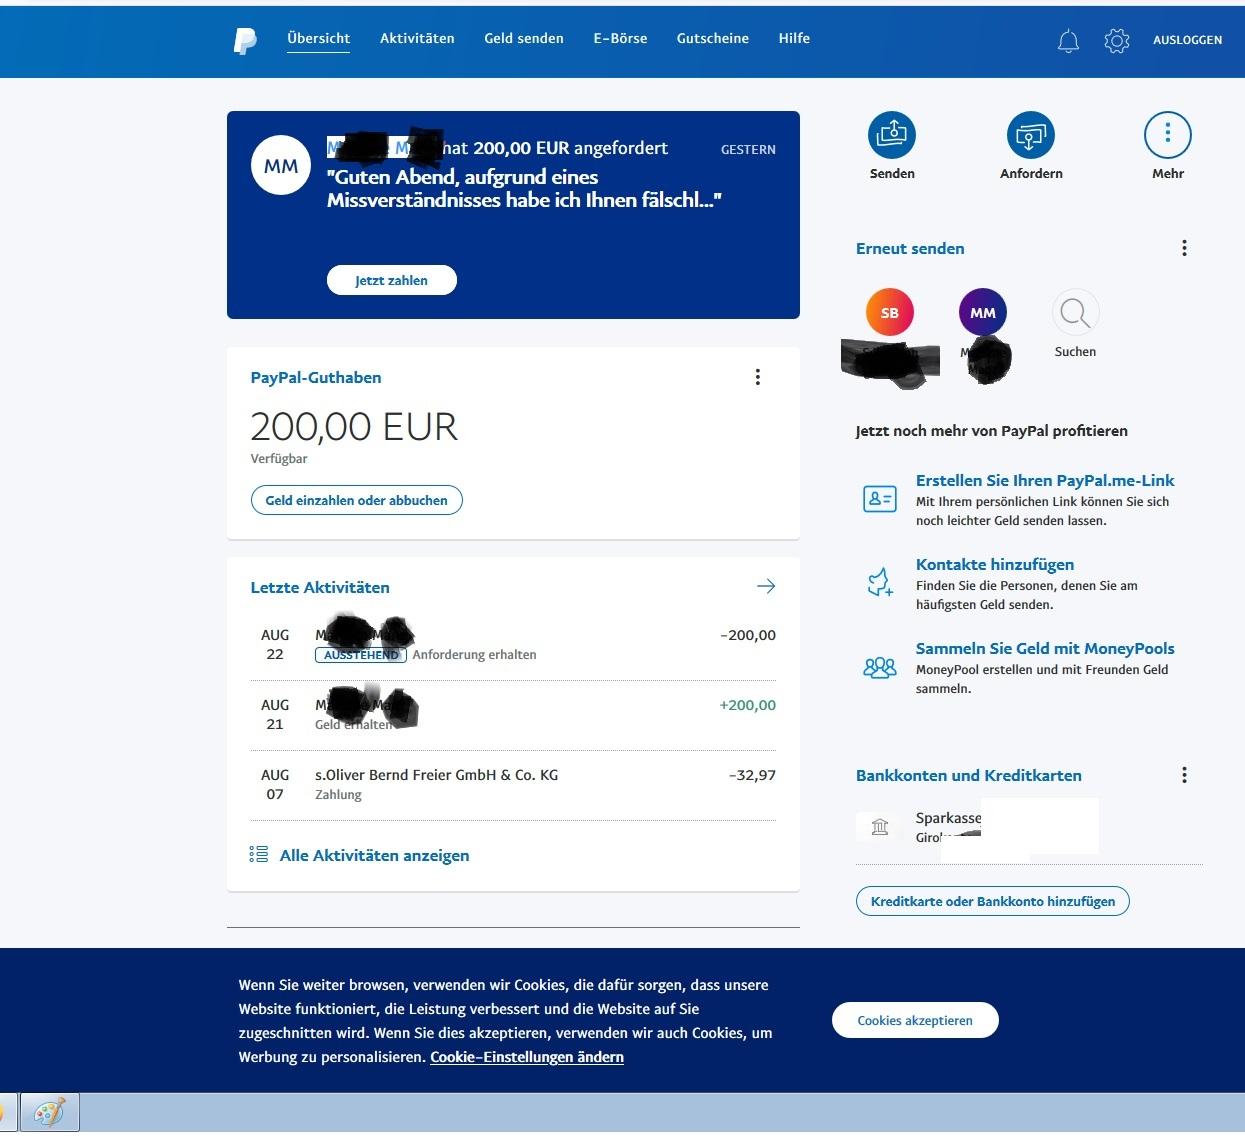Open the s.Oliver Bernd Freier payment row
This screenshot has width=1245, height=1139.
click(x=513, y=785)
